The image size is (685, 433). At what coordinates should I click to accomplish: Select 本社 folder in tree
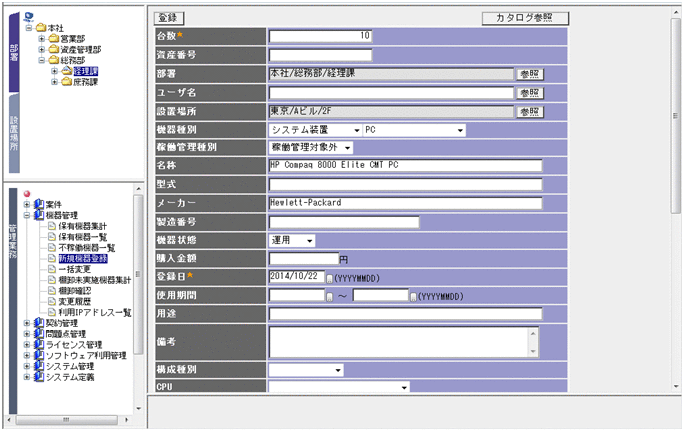pyautogui.click(x=50, y=28)
